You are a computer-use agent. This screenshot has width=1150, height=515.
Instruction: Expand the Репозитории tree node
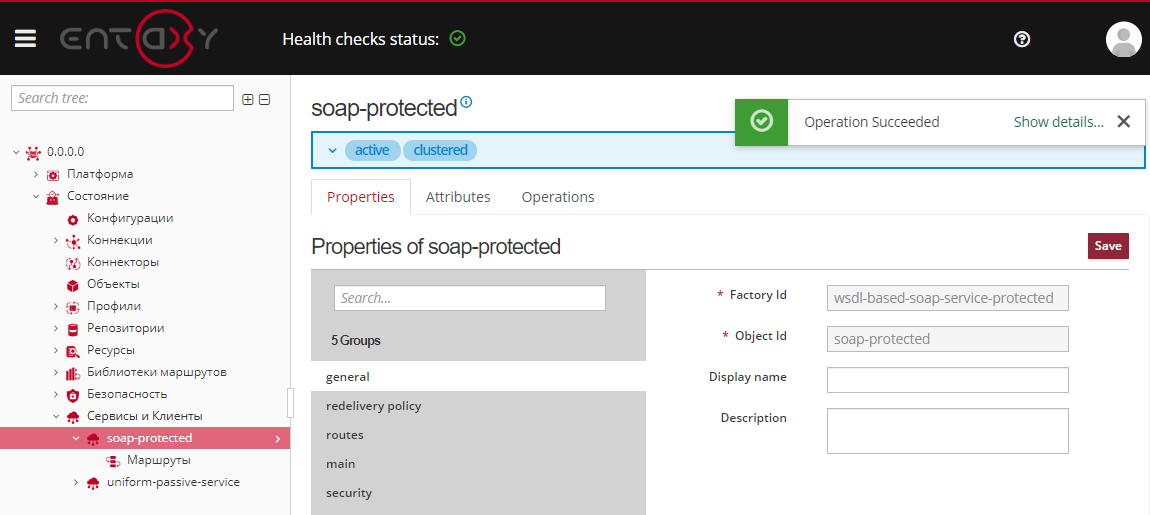(x=56, y=329)
